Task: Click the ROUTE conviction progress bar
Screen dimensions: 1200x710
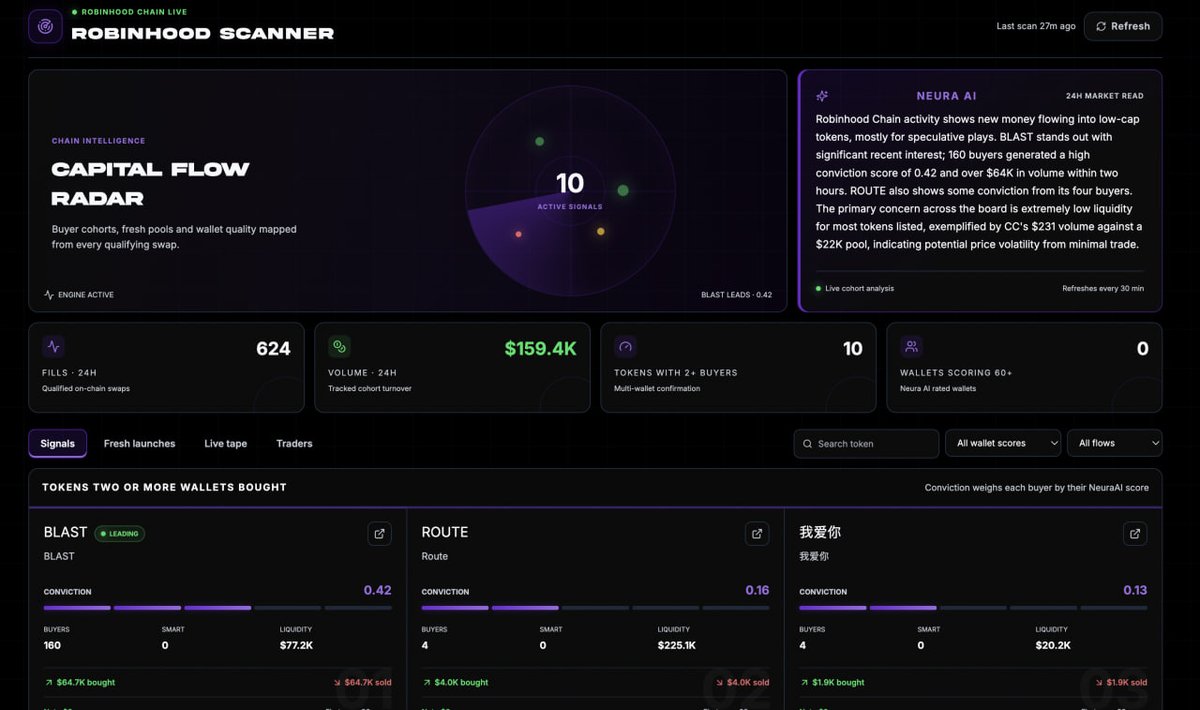Action: (596, 607)
